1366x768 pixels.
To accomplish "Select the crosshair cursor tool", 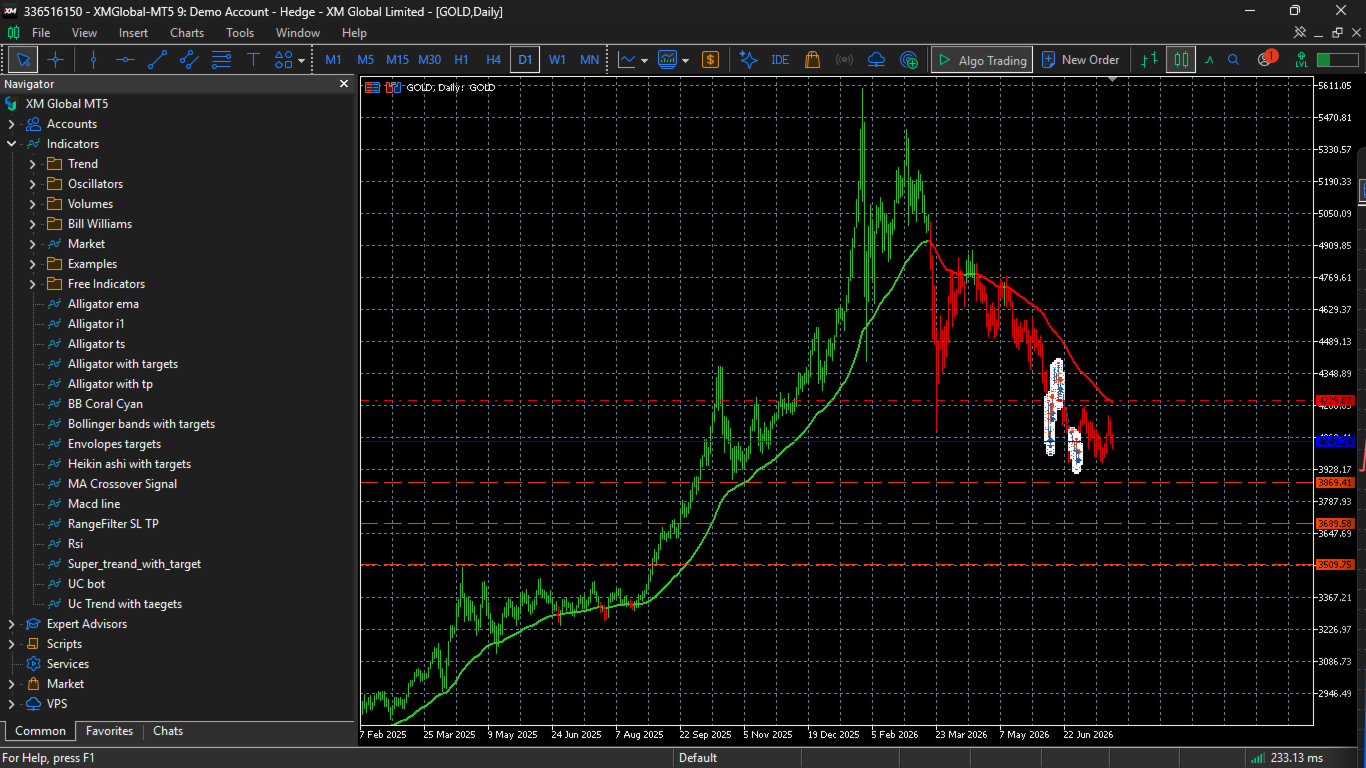I will coord(56,60).
